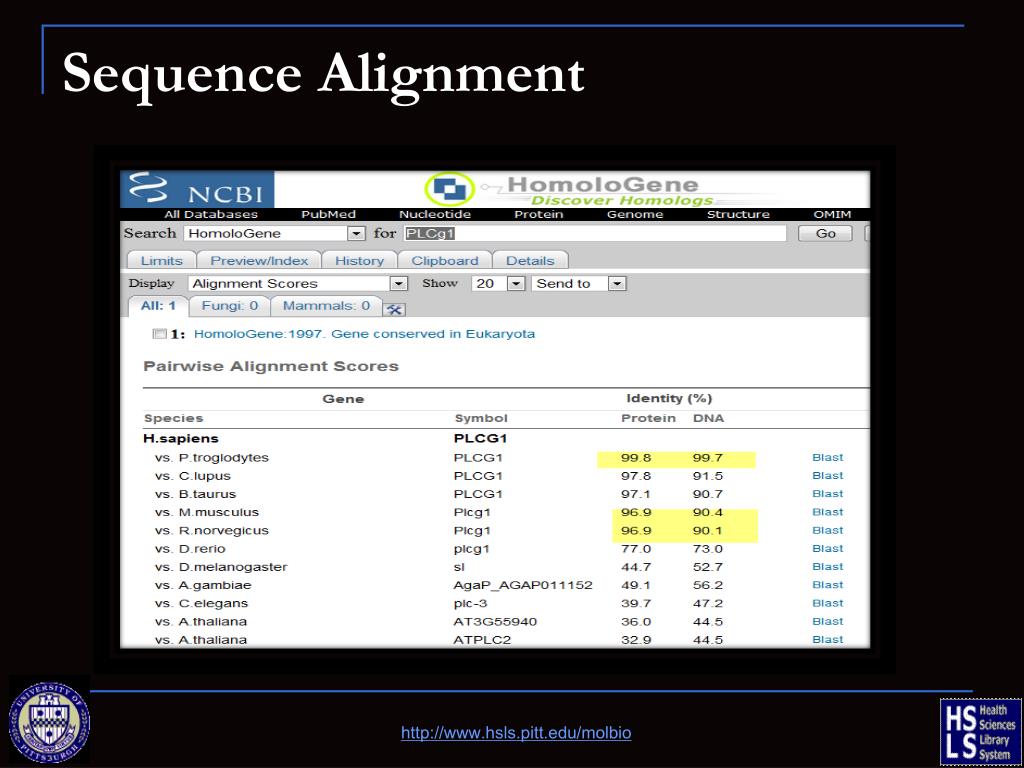This screenshot has width=1024, height=768.
Task: Click Blast for the M.musculus row
Action: pyautogui.click(x=827, y=513)
